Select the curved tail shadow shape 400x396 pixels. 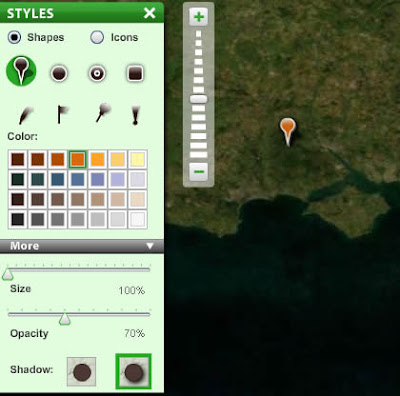coord(26,115)
